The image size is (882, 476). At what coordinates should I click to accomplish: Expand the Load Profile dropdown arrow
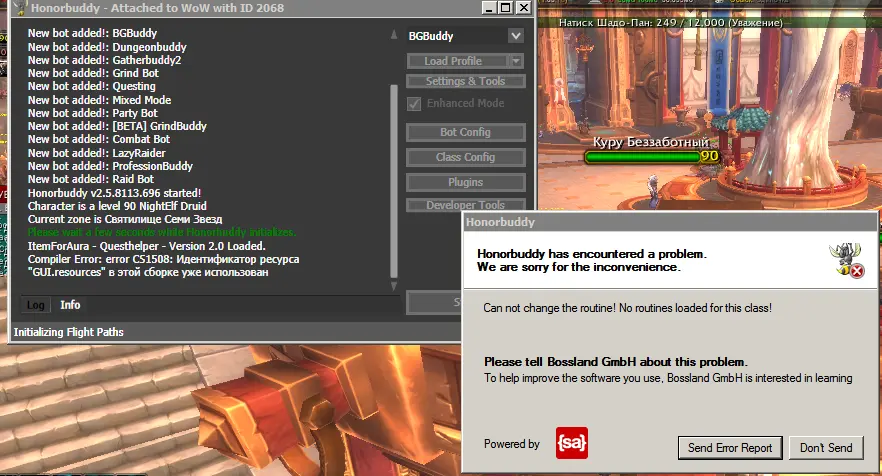coord(516,61)
